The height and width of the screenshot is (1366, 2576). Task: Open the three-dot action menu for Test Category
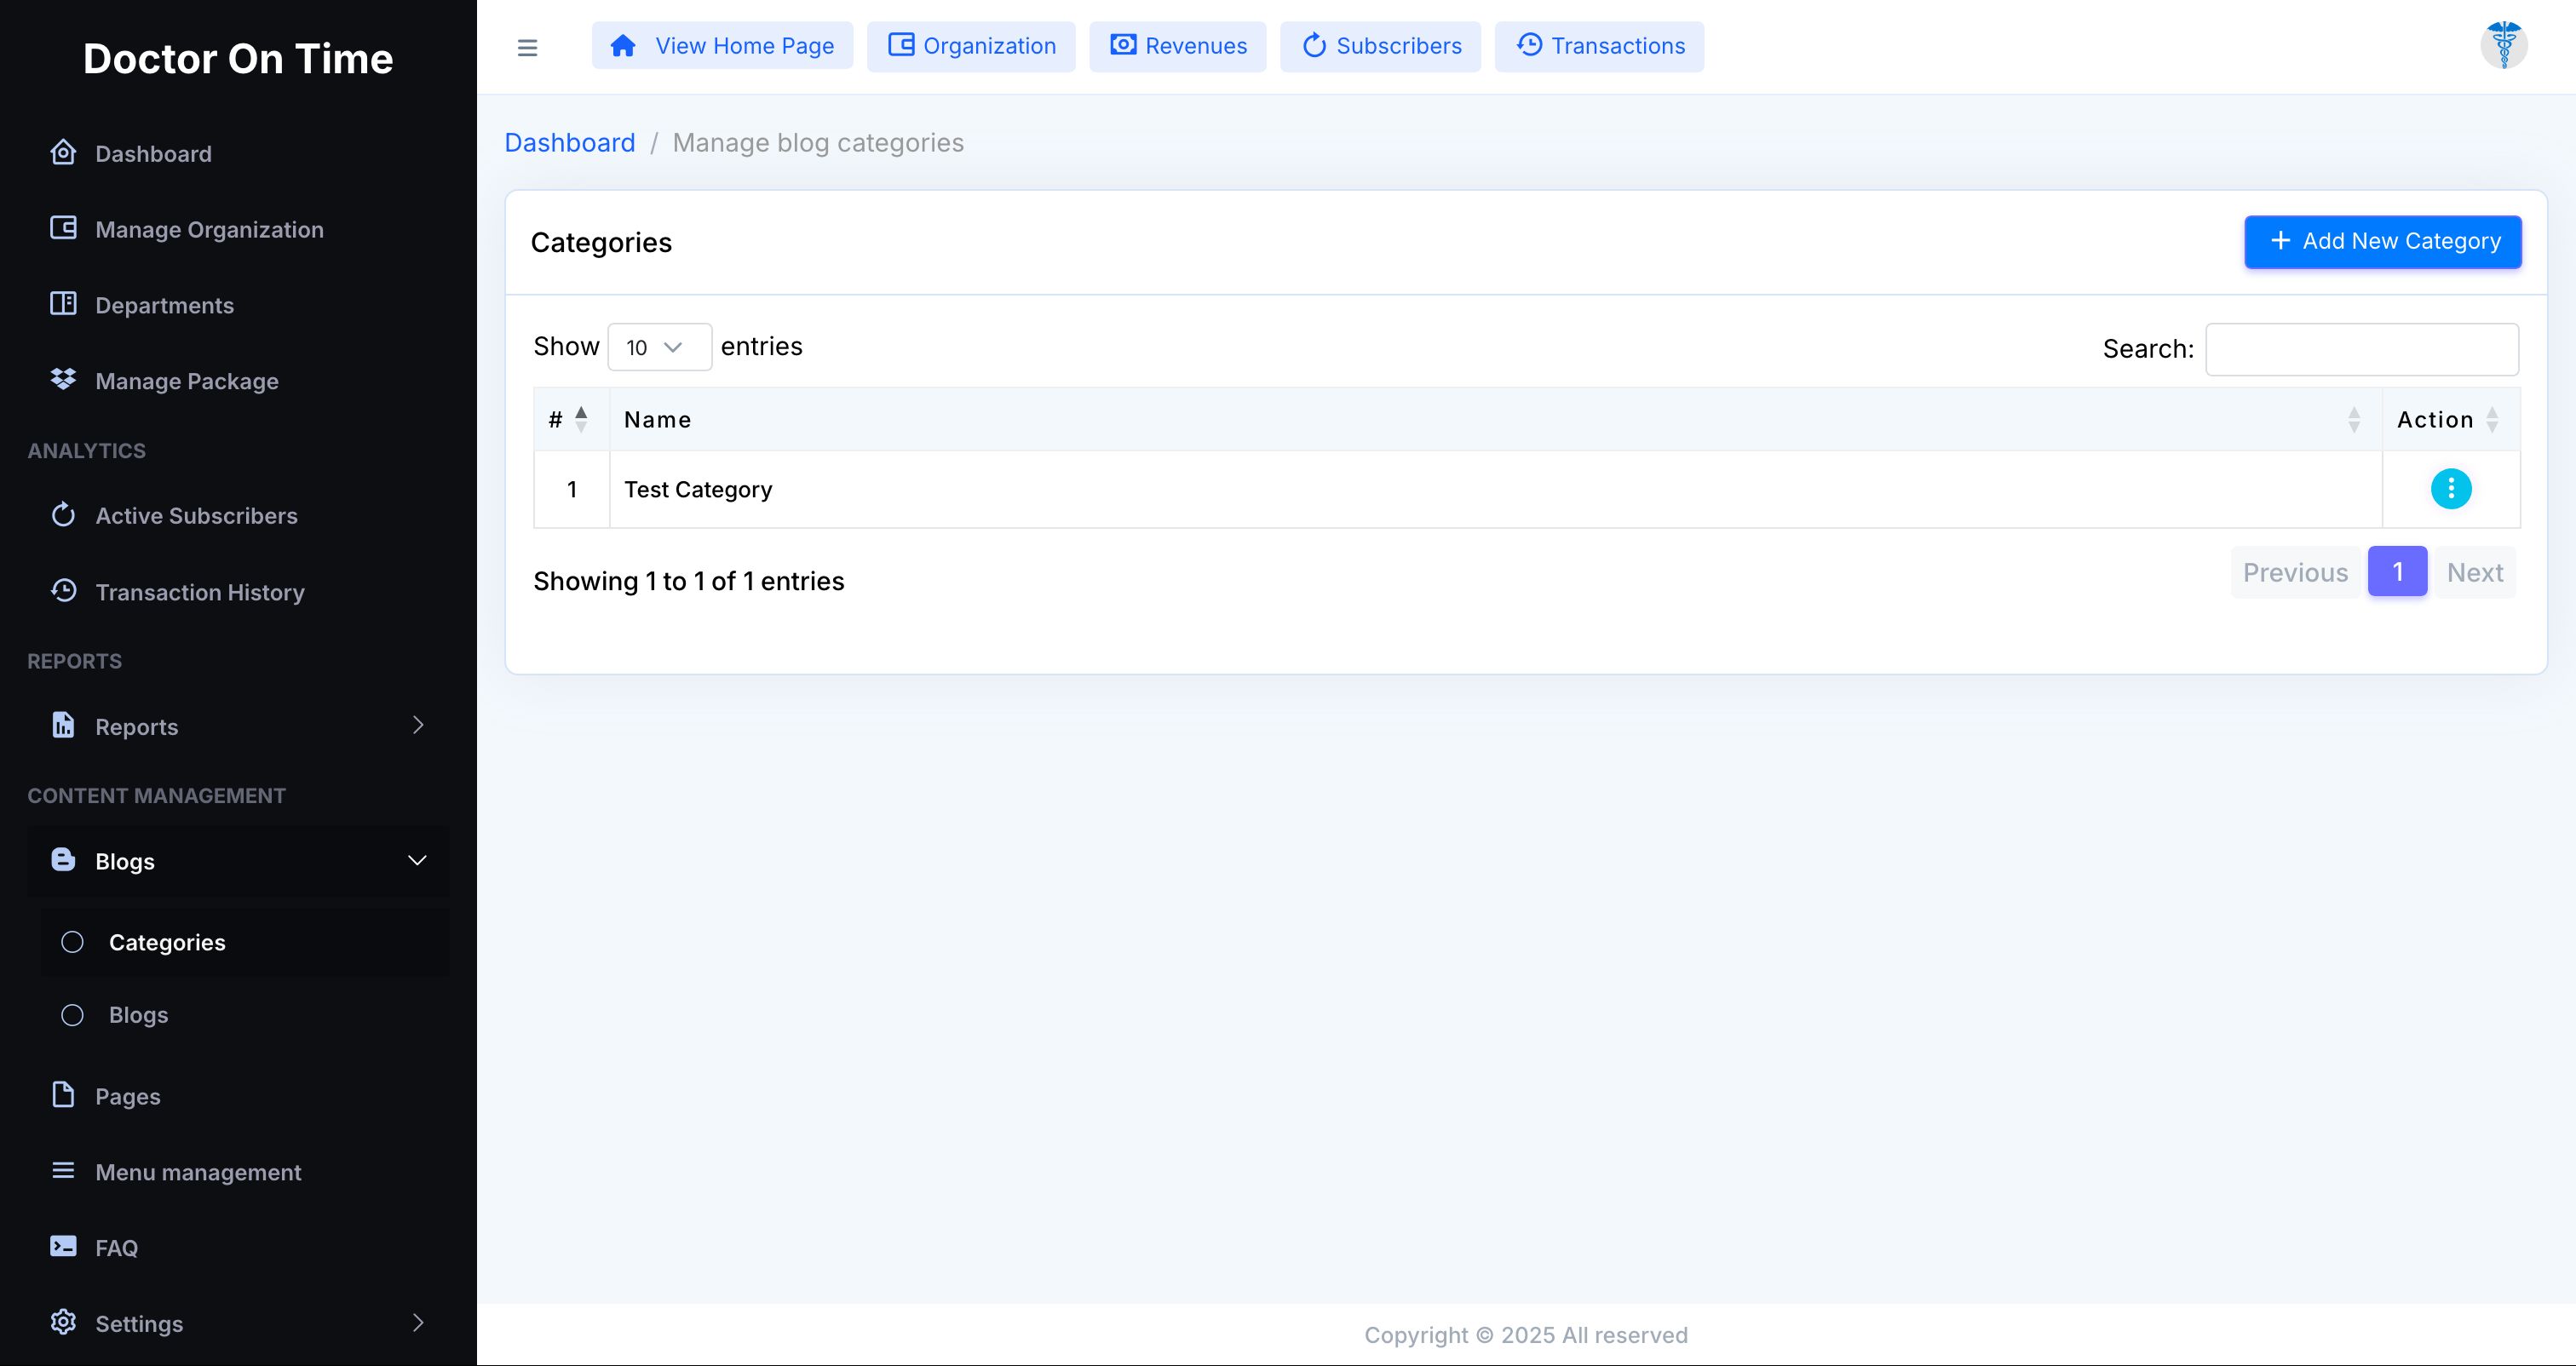pyautogui.click(x=2450, y=489)
